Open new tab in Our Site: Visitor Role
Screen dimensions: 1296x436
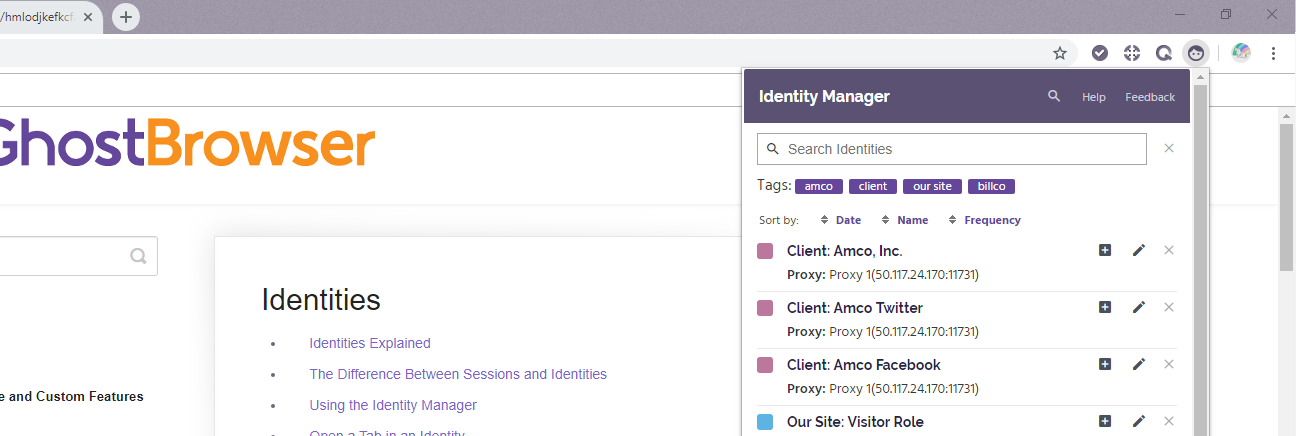click(x=1105, y=421)
